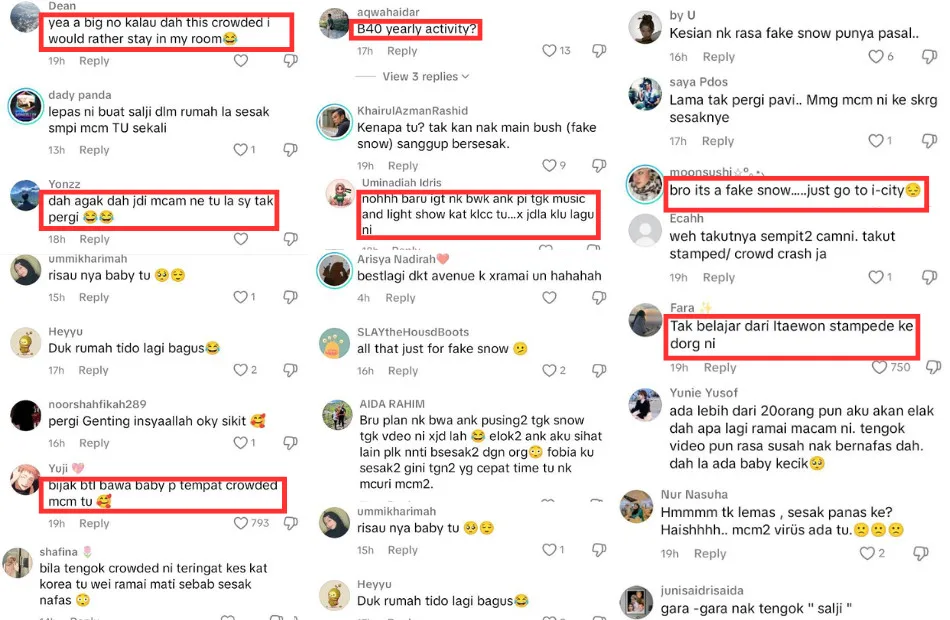The height and width of the screenshot is (620, 950).
Task: Reply to Arisya Nadirah's comment
Action: [400, 298]
